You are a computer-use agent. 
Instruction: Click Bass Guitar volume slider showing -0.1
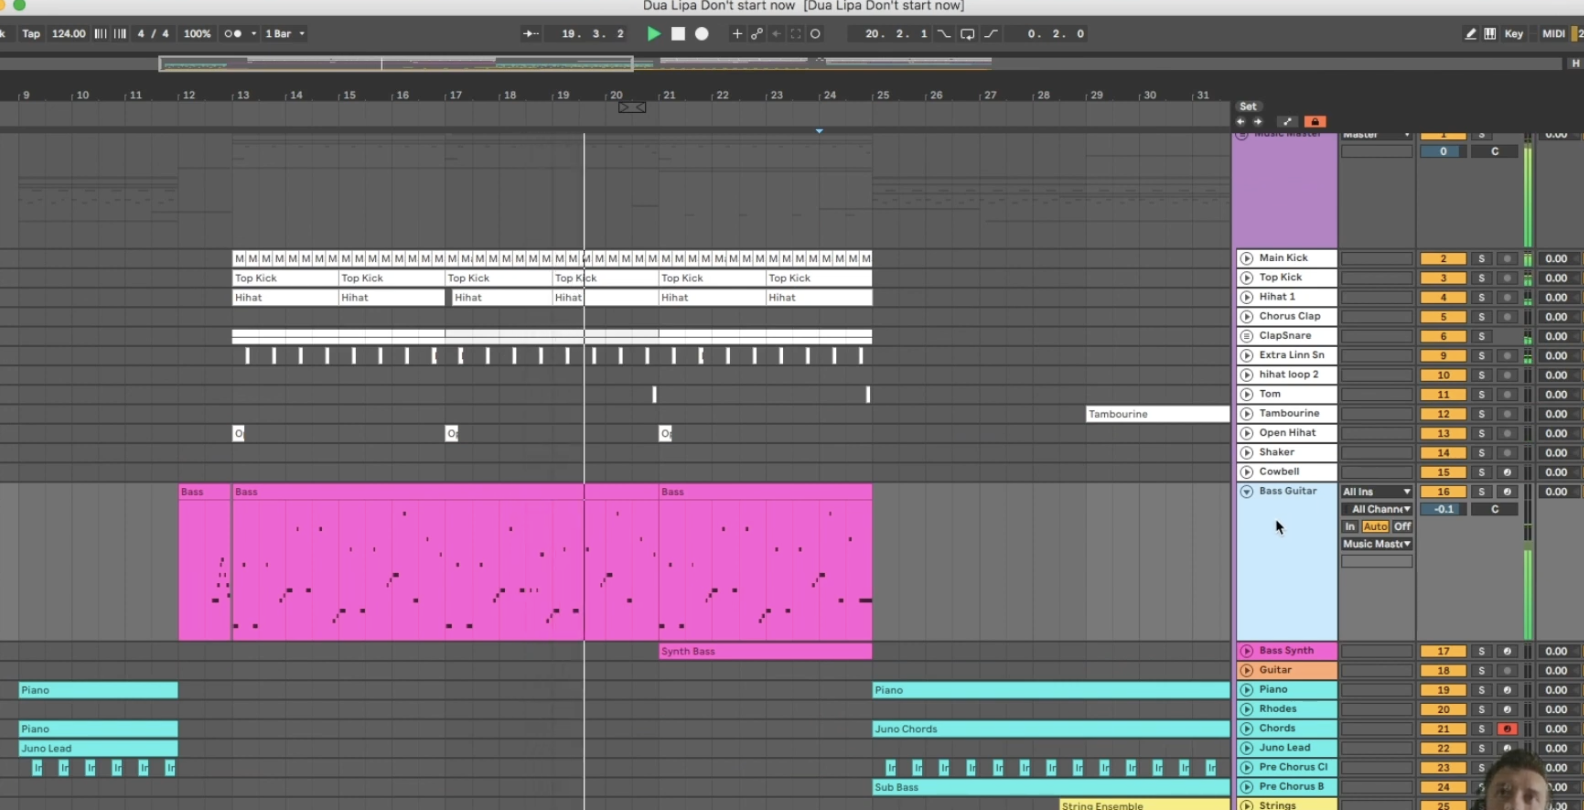pos(1443,509)
